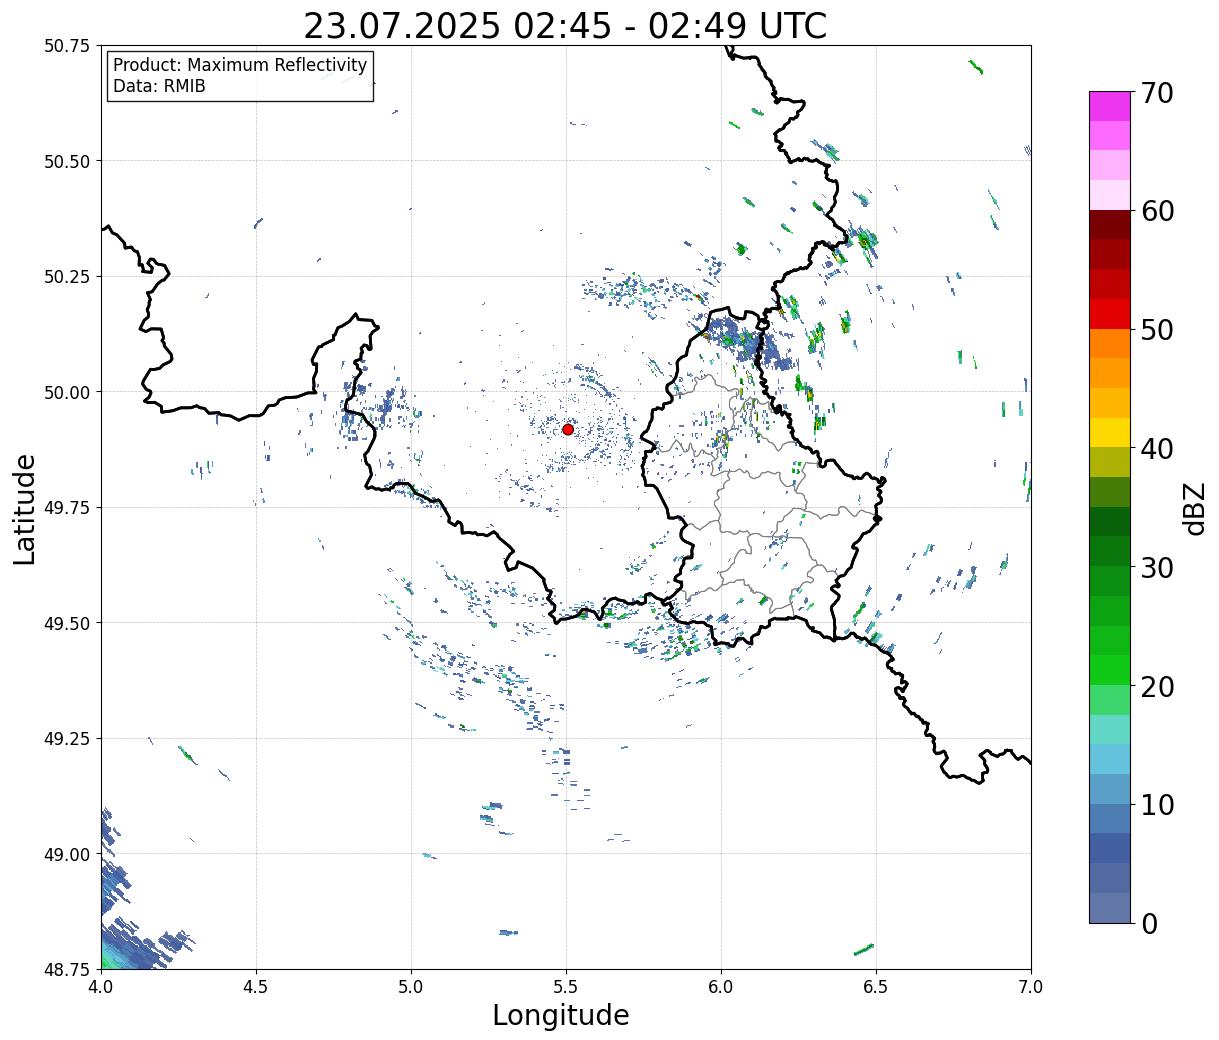Click the longitude tick label 4.0
1219x1040 pixels.
coord(100,987)
